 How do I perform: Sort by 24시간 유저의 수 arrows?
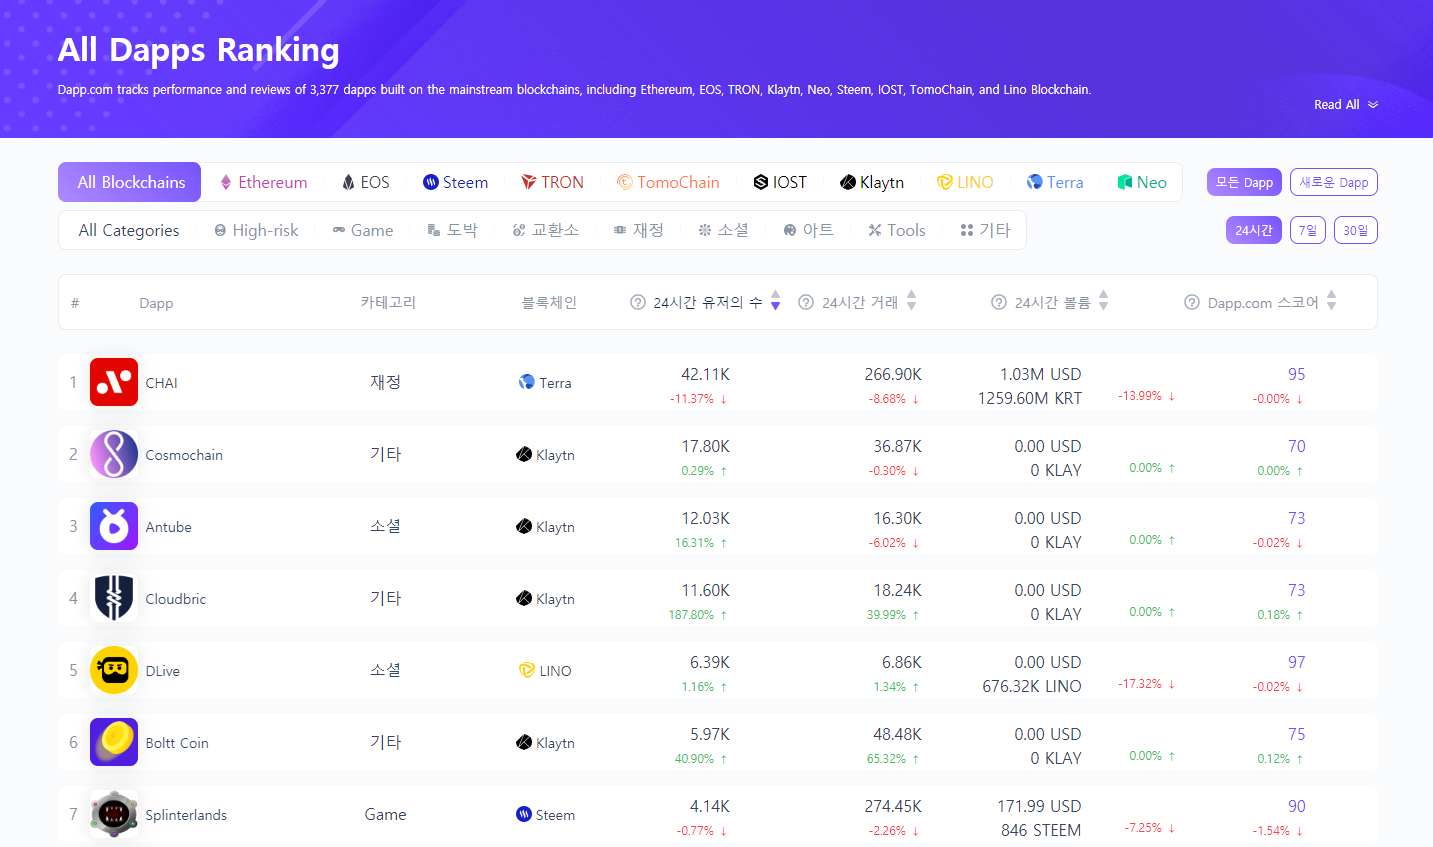[x=775, y=301]
